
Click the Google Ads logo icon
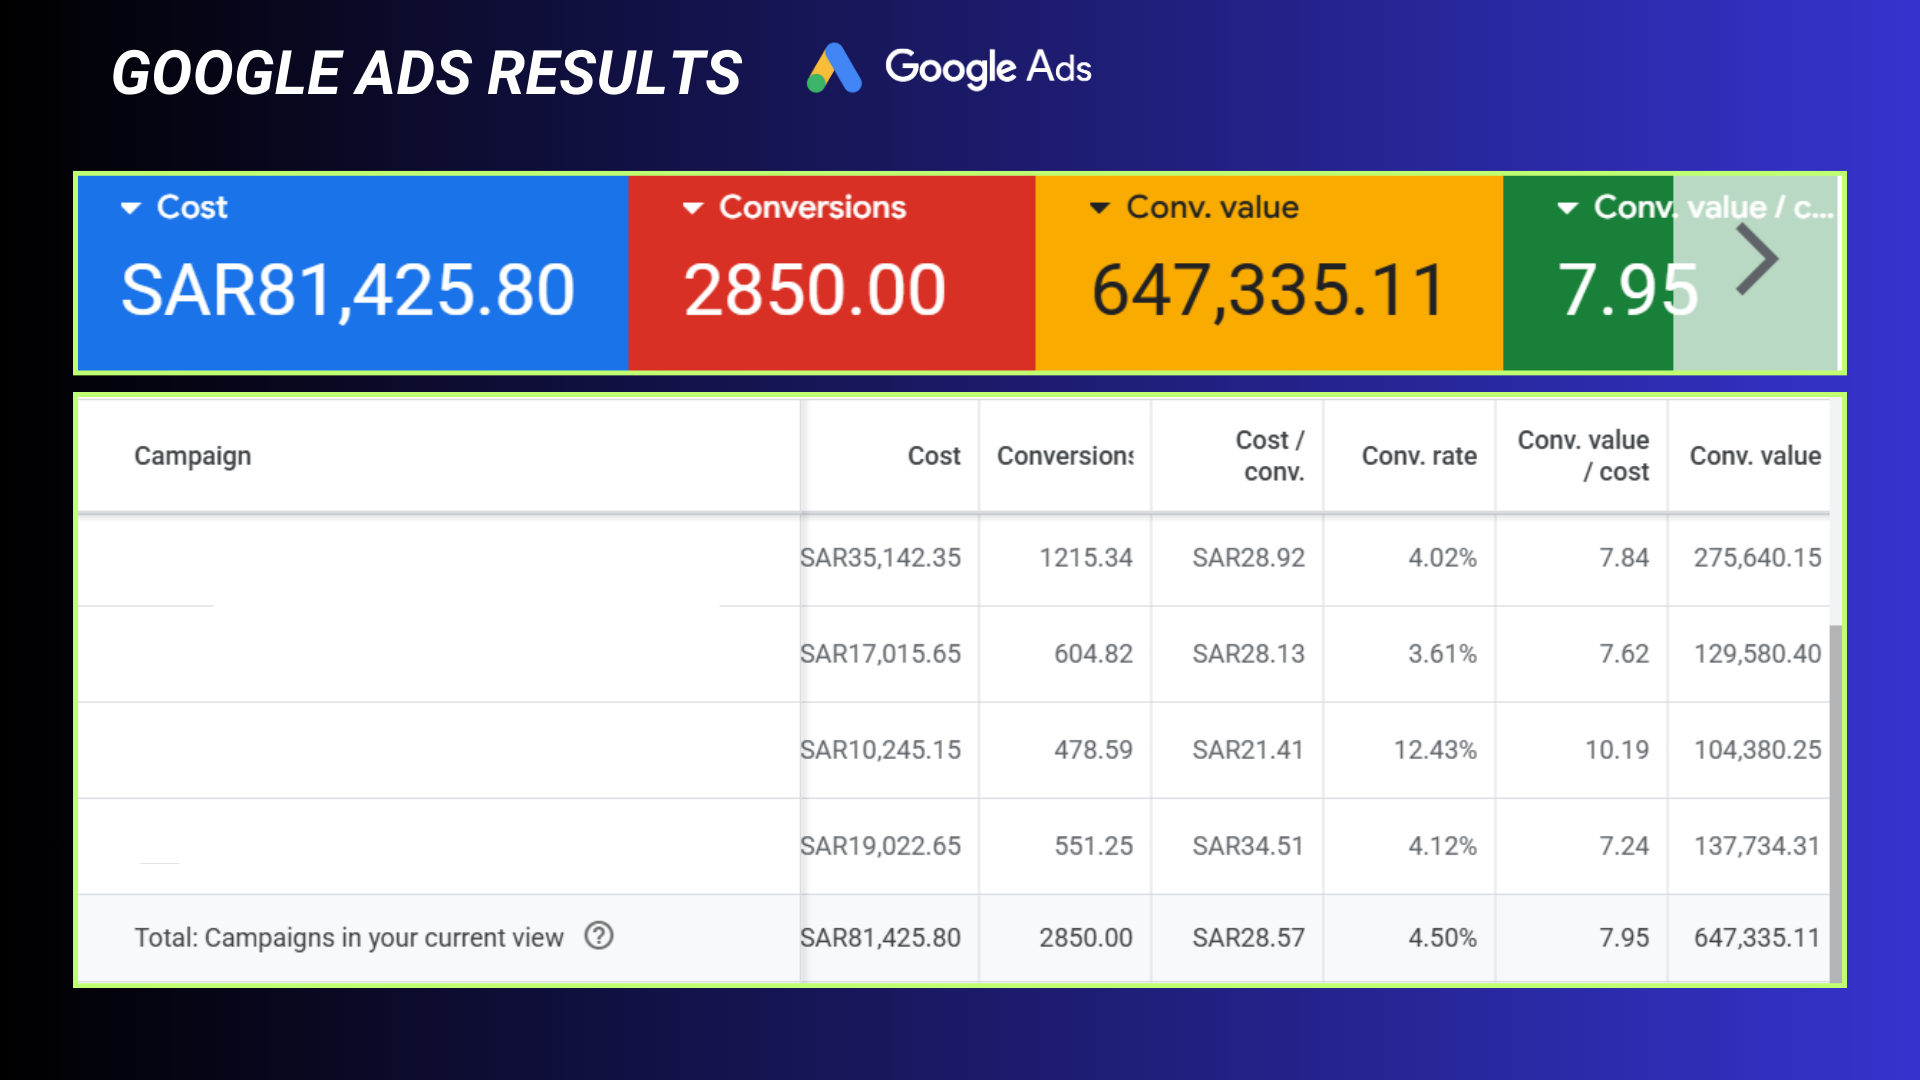pyautogui.click(x=834, y=69)
